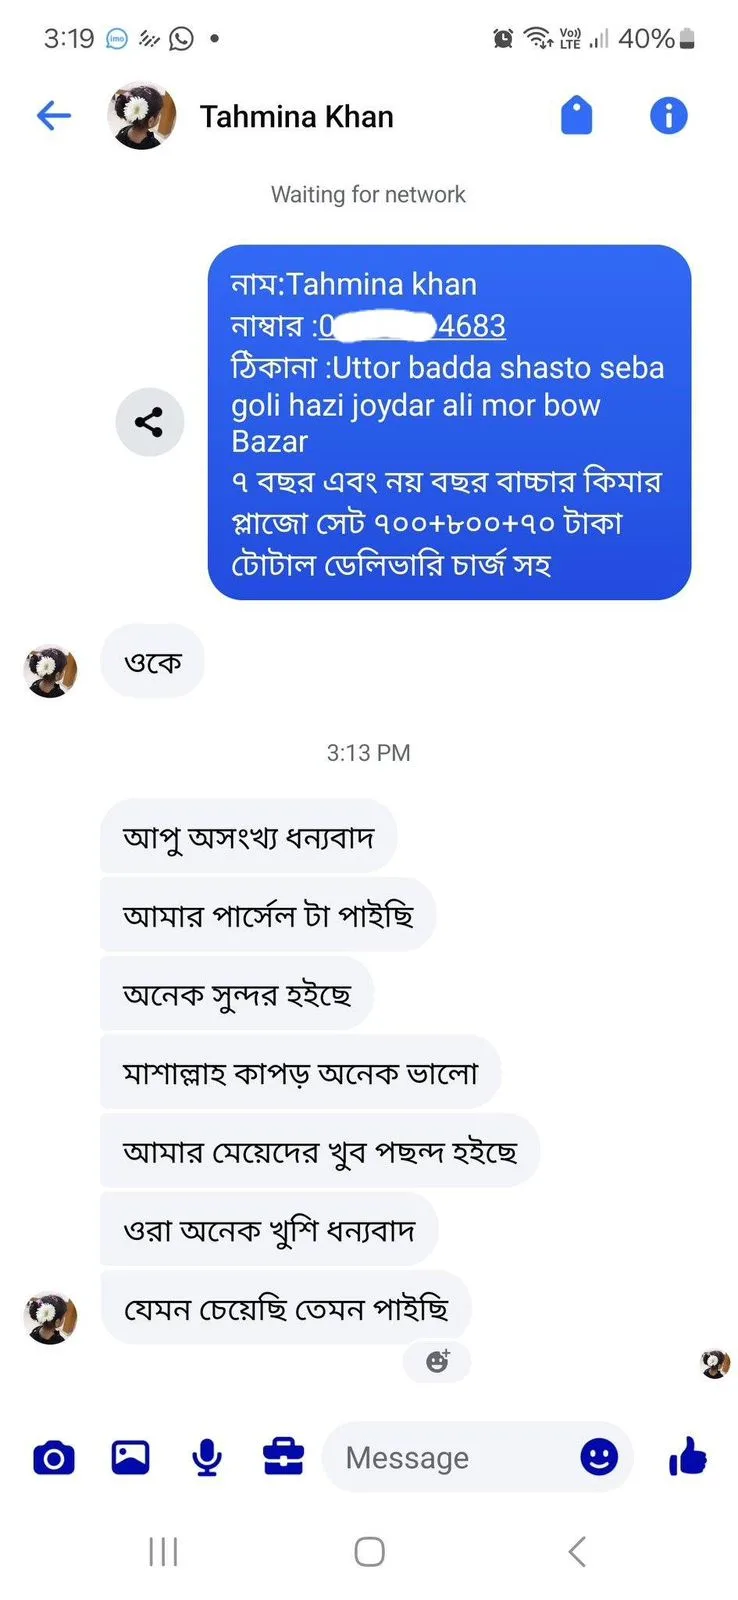Open the blue tag label icon
Screen dimensions: 738x1600
(576, 116)
